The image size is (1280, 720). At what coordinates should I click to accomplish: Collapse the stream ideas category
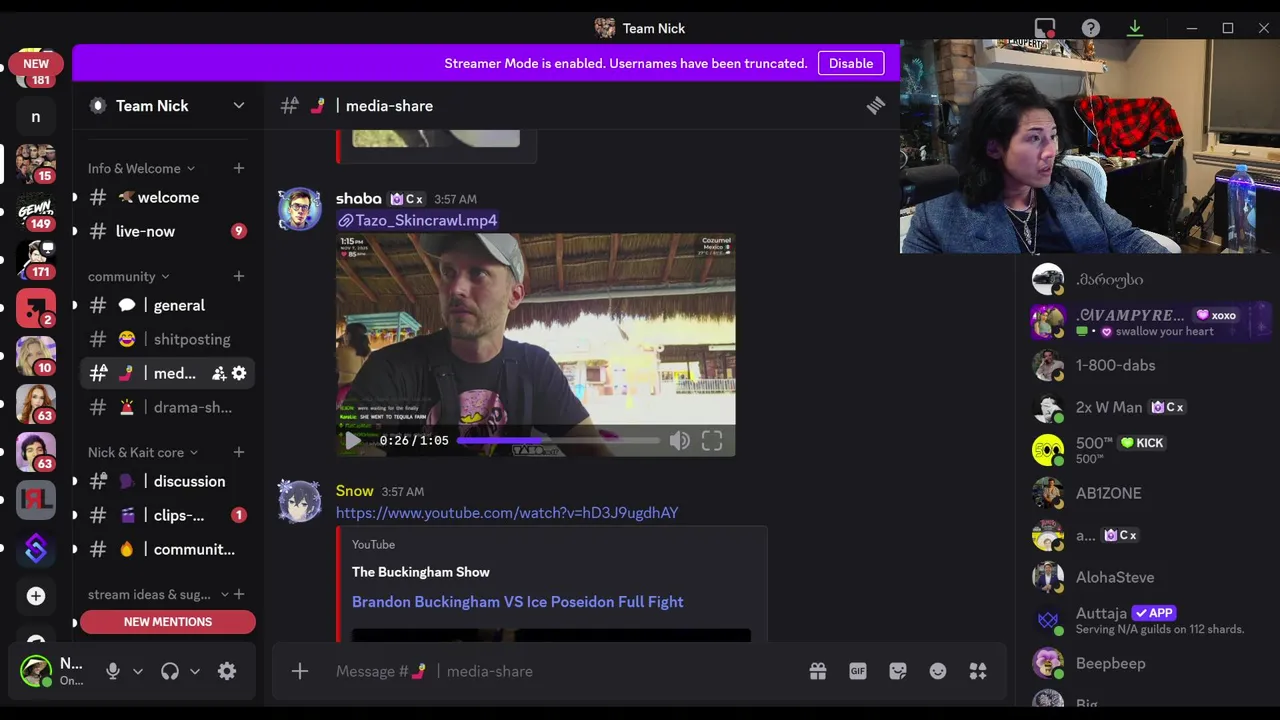[158, 594]
